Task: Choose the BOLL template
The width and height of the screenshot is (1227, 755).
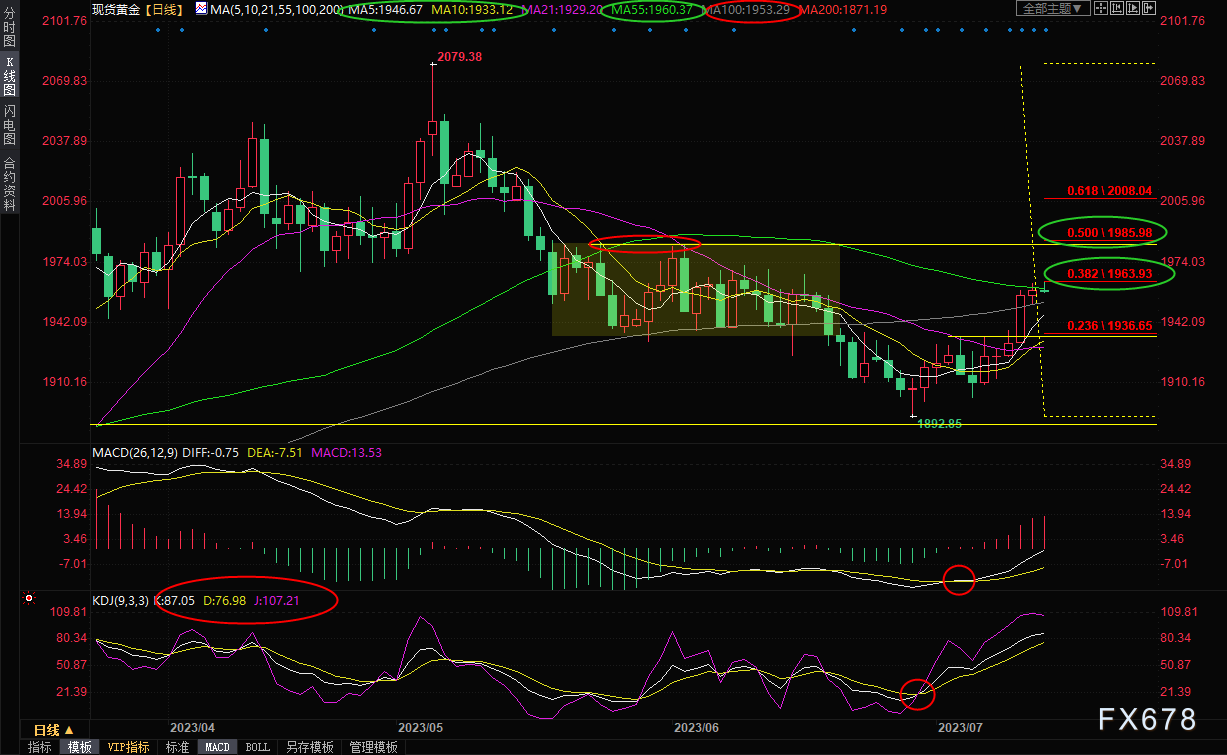Action: 258,747
